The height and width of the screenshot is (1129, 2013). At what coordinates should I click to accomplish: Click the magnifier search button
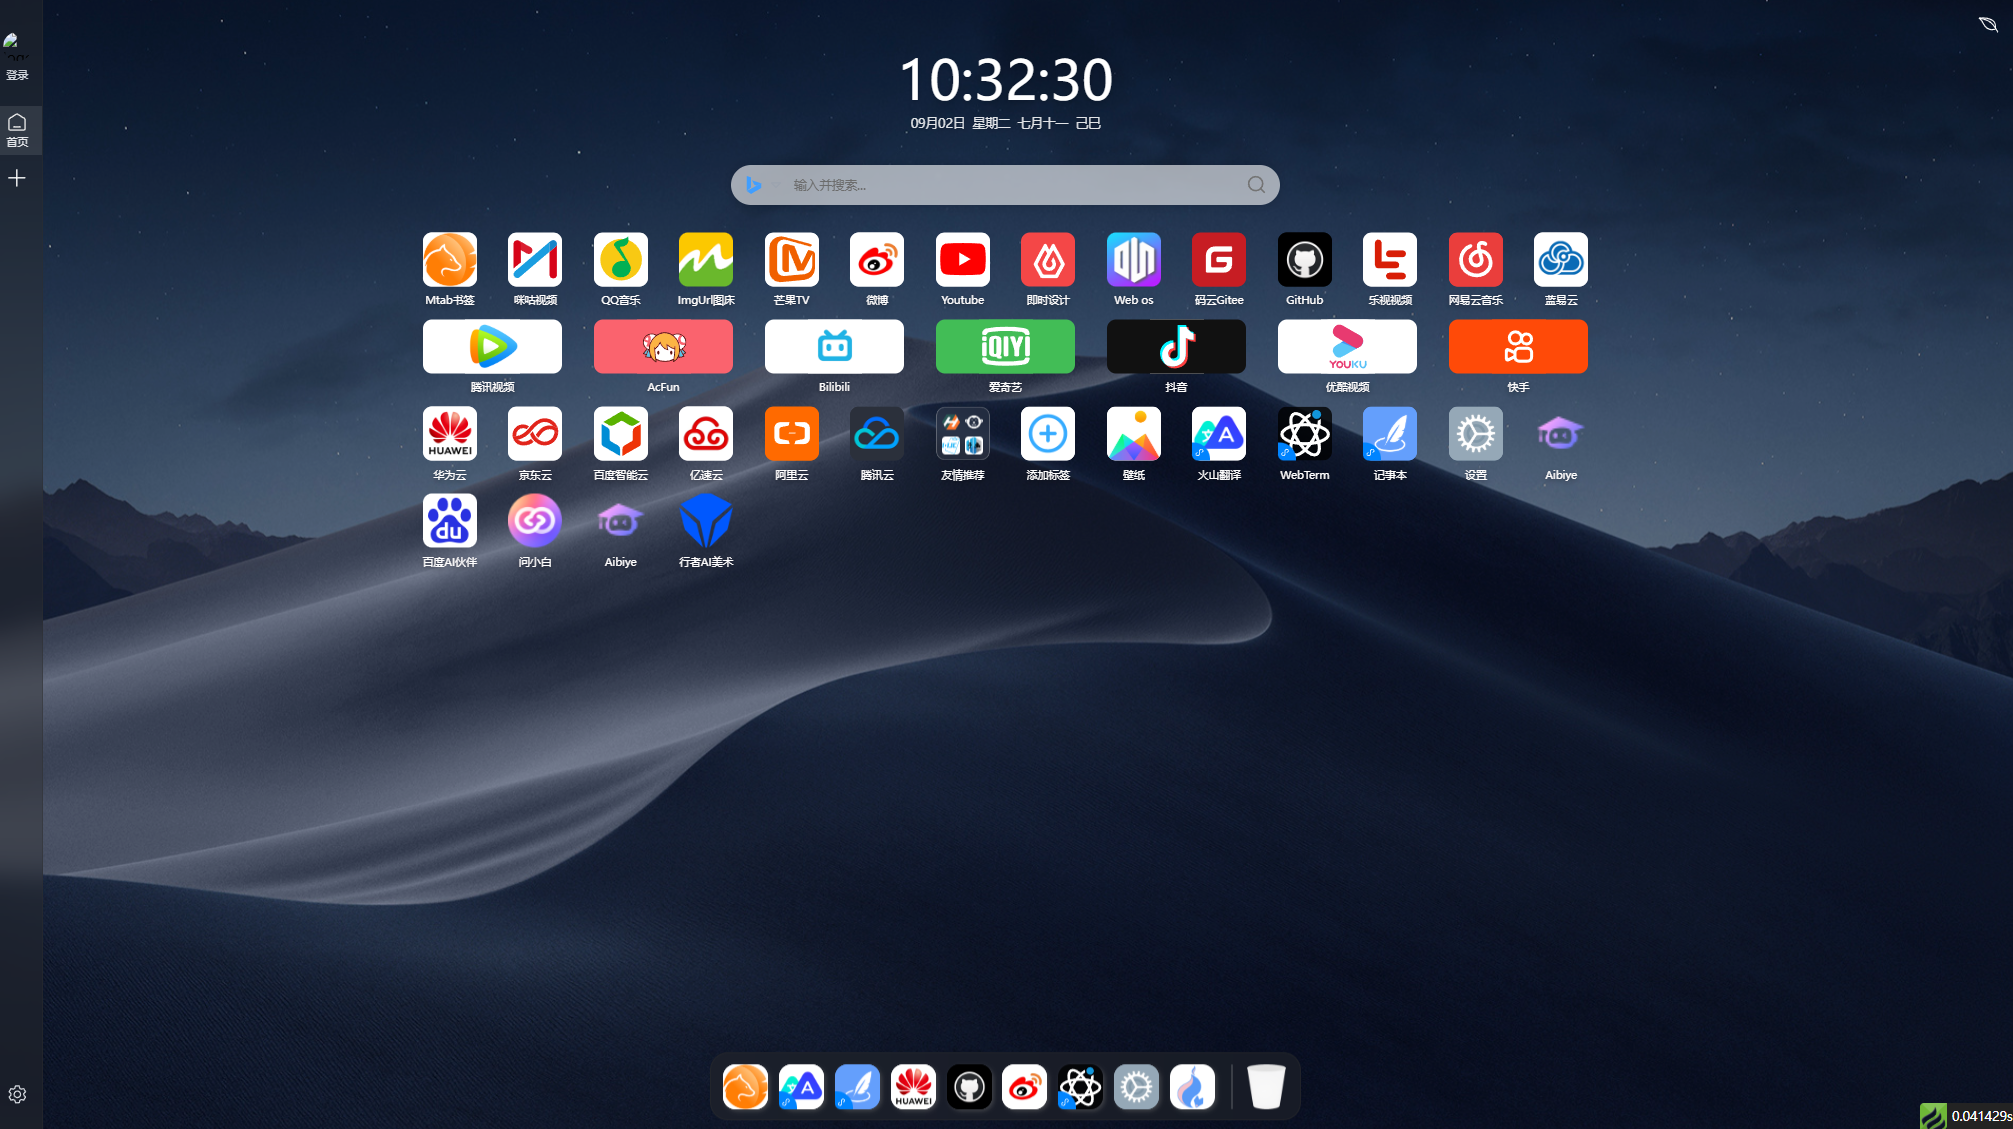(1256, 185)
